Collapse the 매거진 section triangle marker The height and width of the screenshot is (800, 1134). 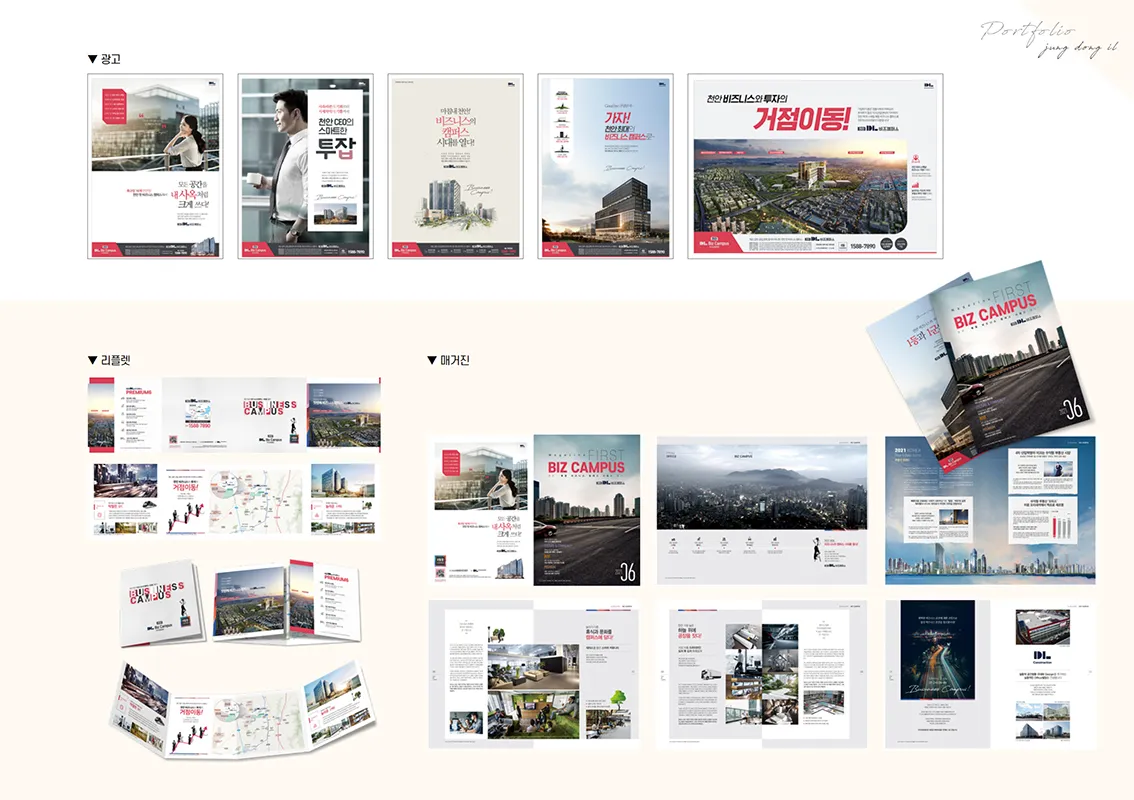click(432, 360)
